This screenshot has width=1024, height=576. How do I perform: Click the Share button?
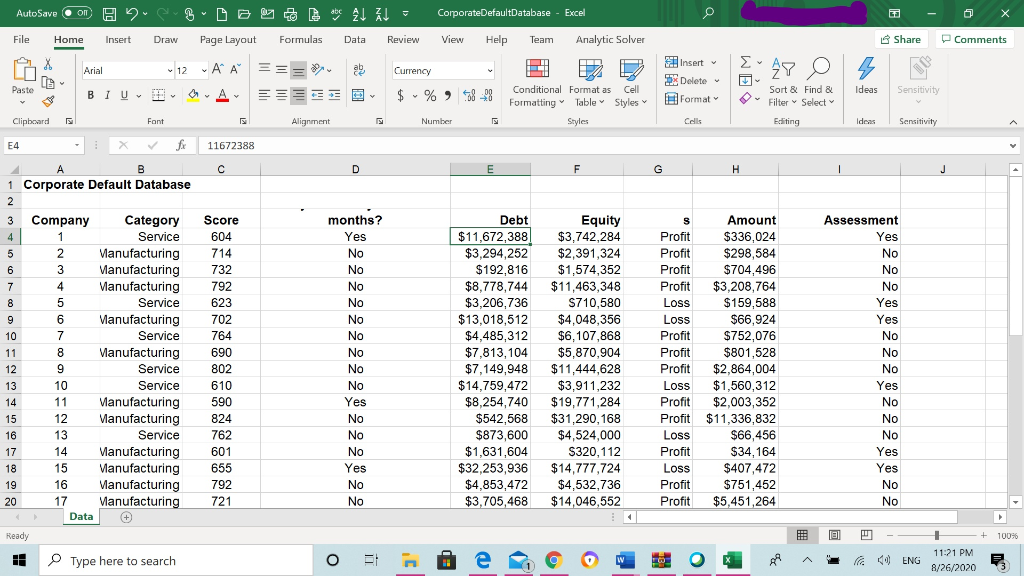pyautogui.click(x=901, y=39)
